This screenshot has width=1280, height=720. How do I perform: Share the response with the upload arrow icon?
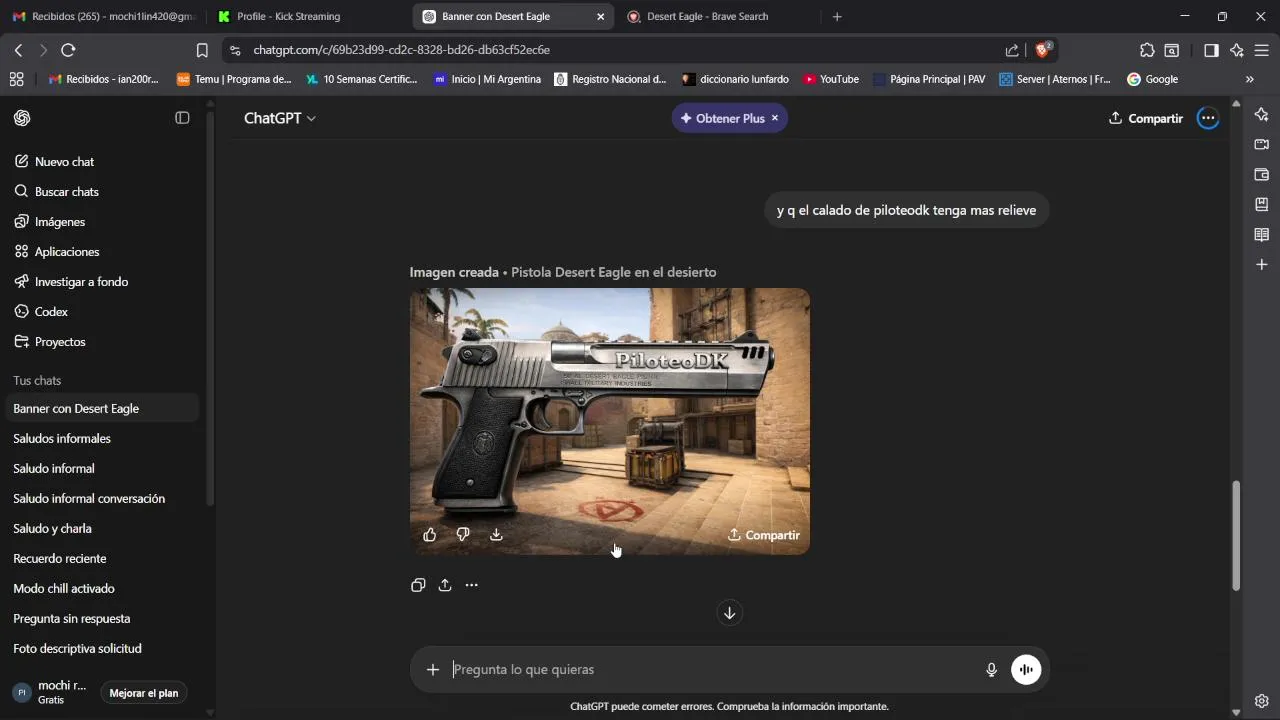[x=445, y=585]
